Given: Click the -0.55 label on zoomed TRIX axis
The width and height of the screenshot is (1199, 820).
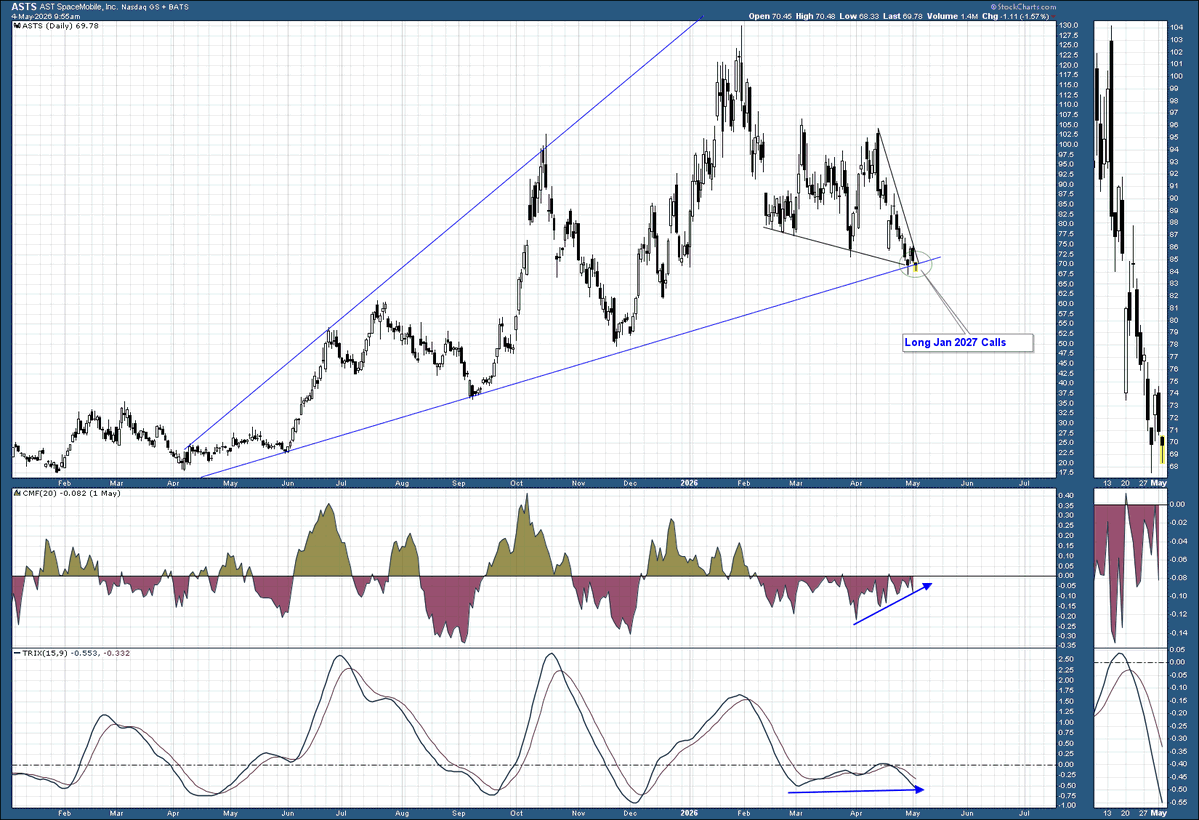Looking at the screenshot, I should (1178, 802).
